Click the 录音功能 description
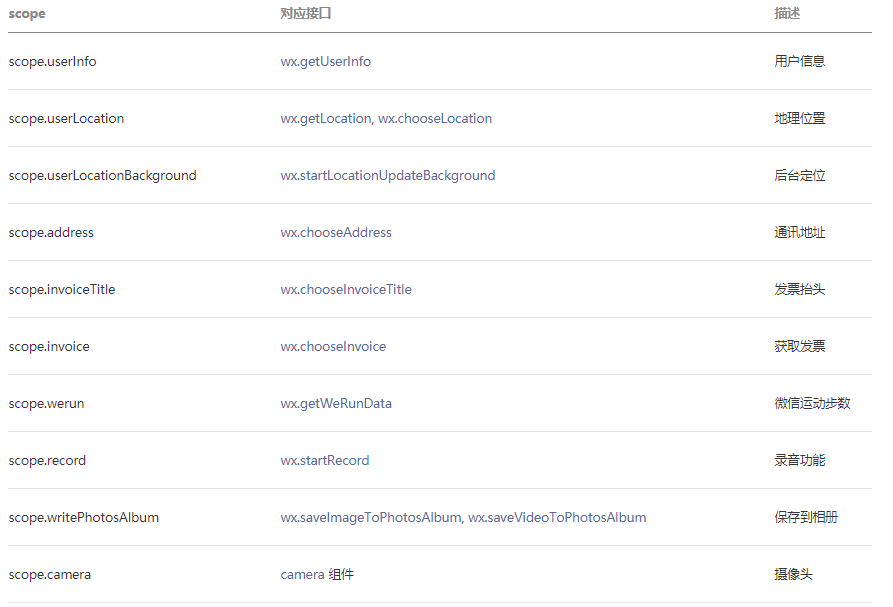 click(800, 460)
